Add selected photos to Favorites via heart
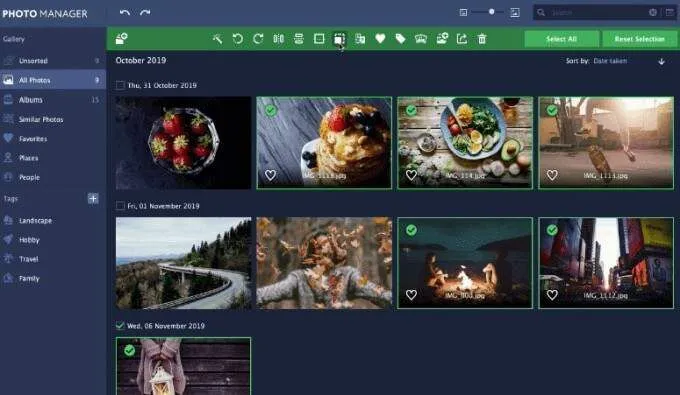The image size is (680, 395). pyautogui.click(x=380, y=39)
